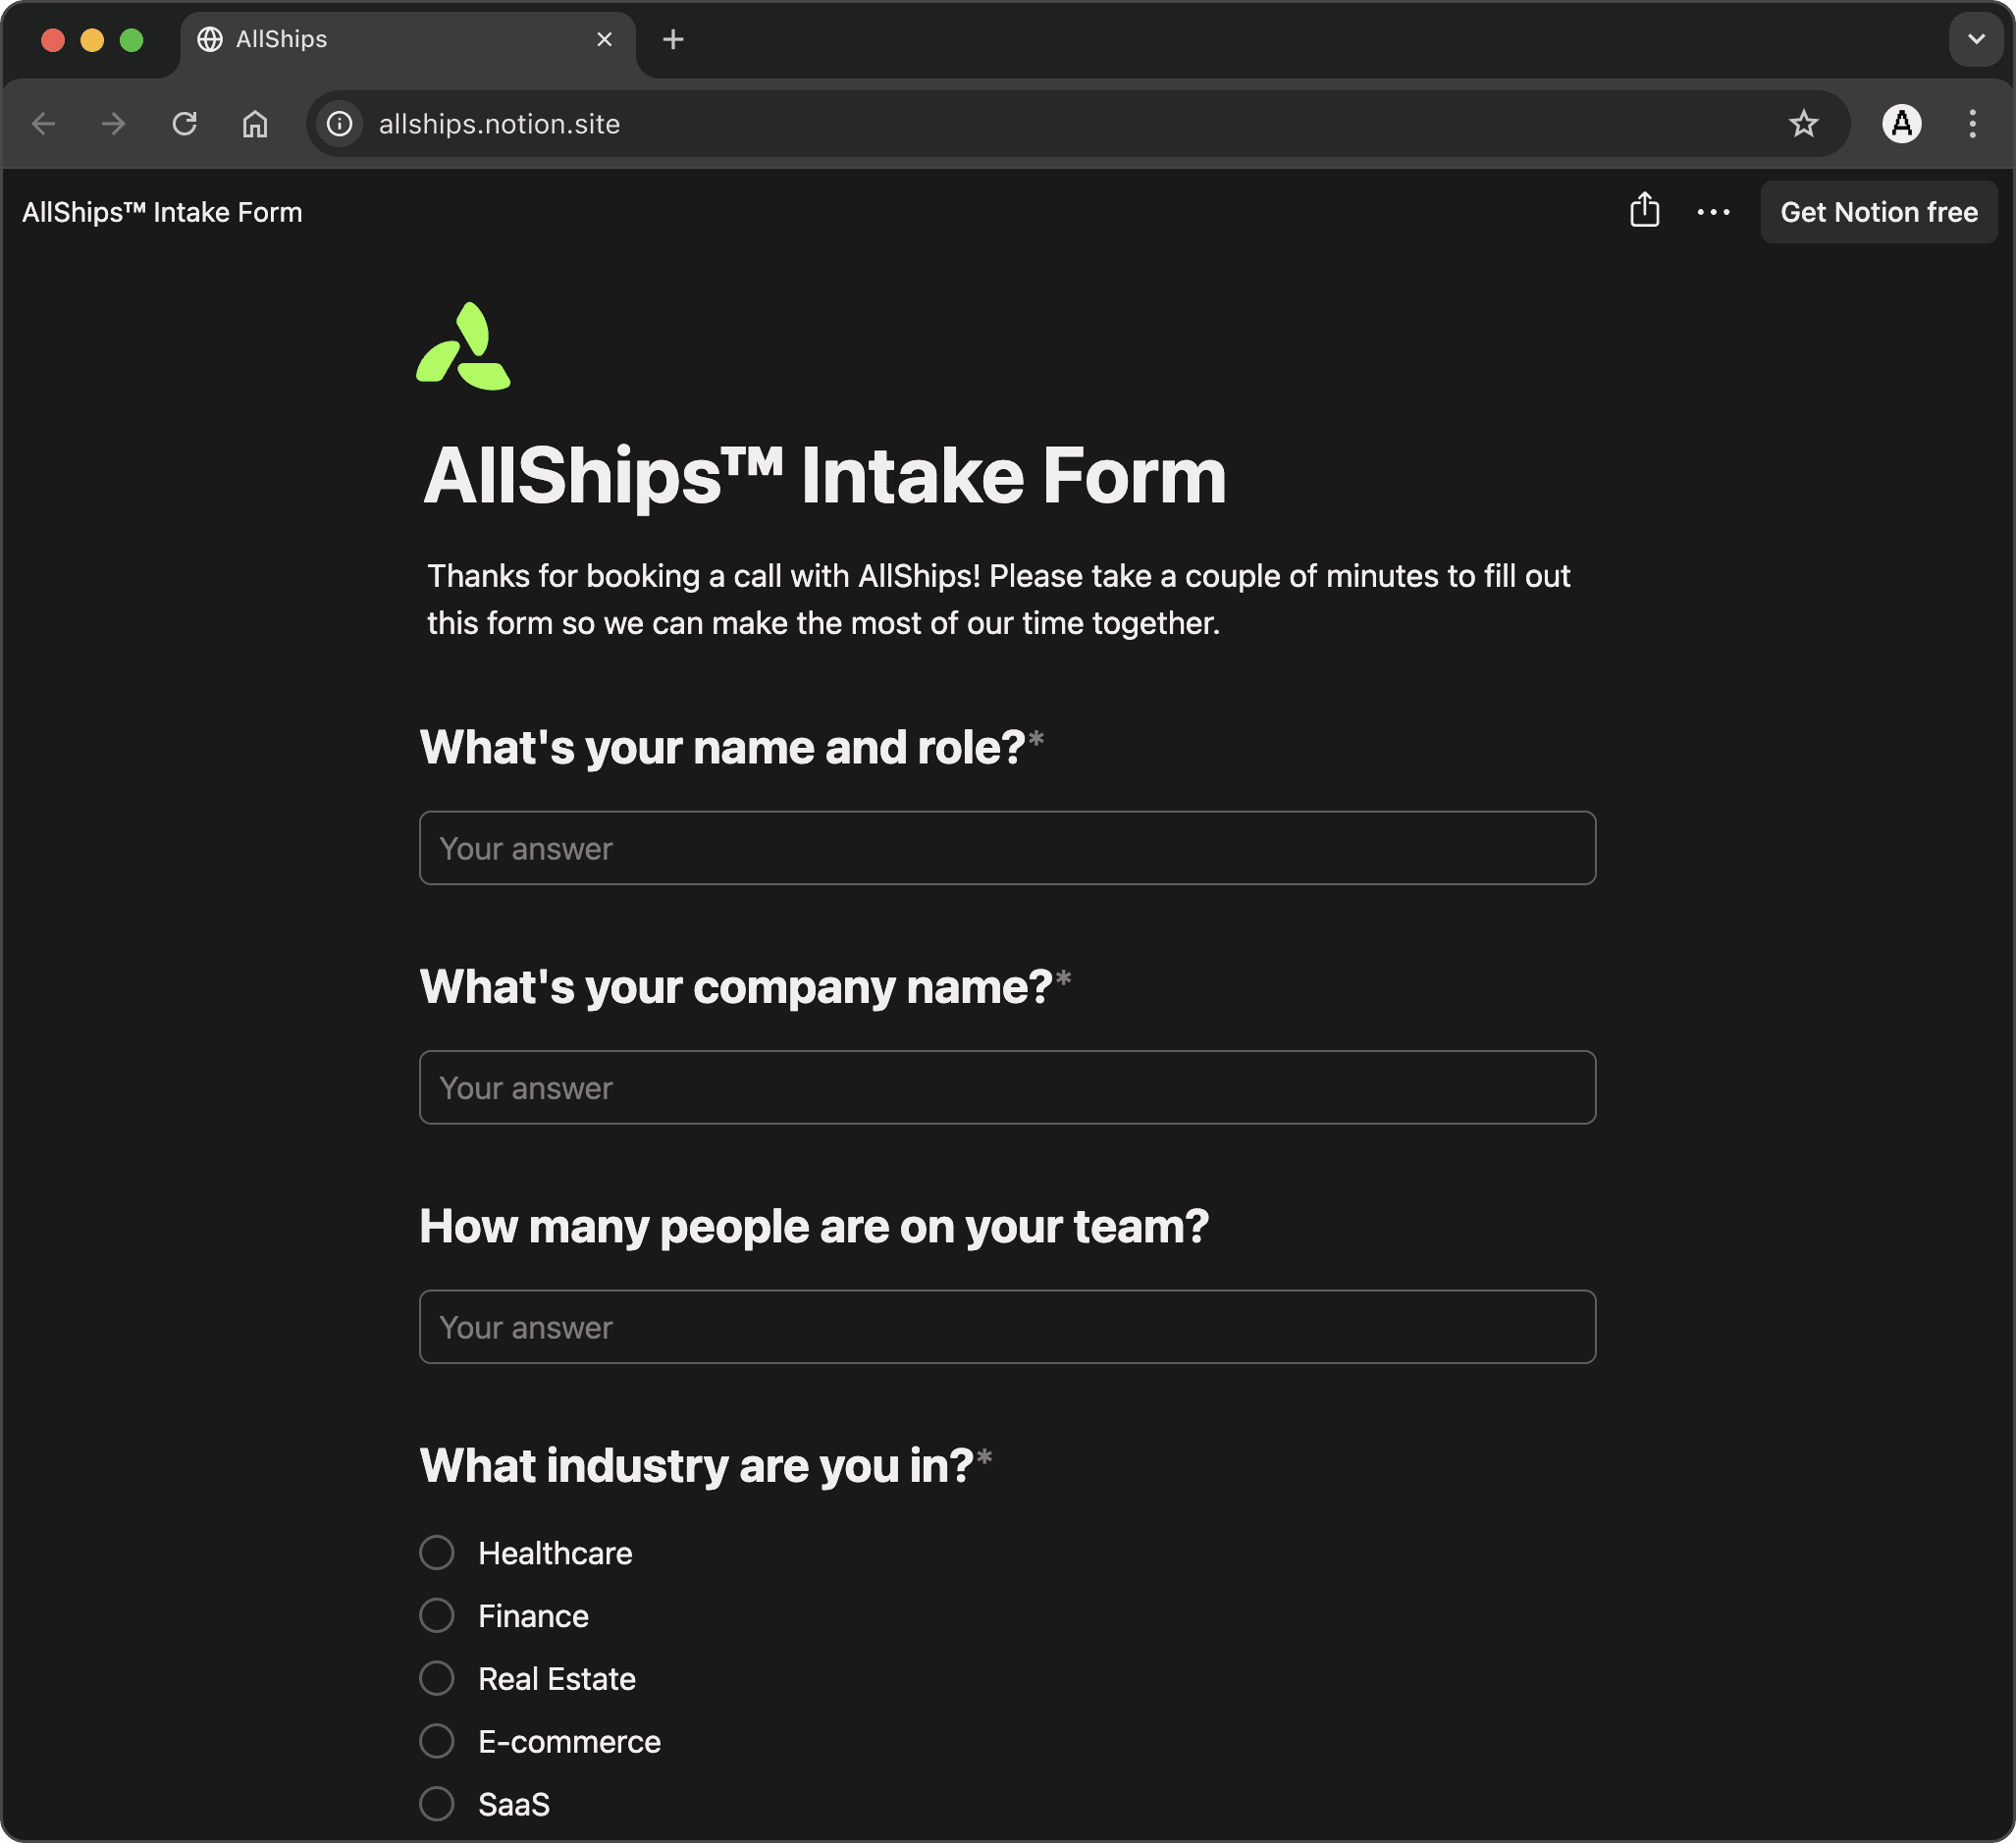Image resolution: width=2016 pixels, height=1843 pixels.
Task: Go to the browser home page icon
Action: [255, 124]
